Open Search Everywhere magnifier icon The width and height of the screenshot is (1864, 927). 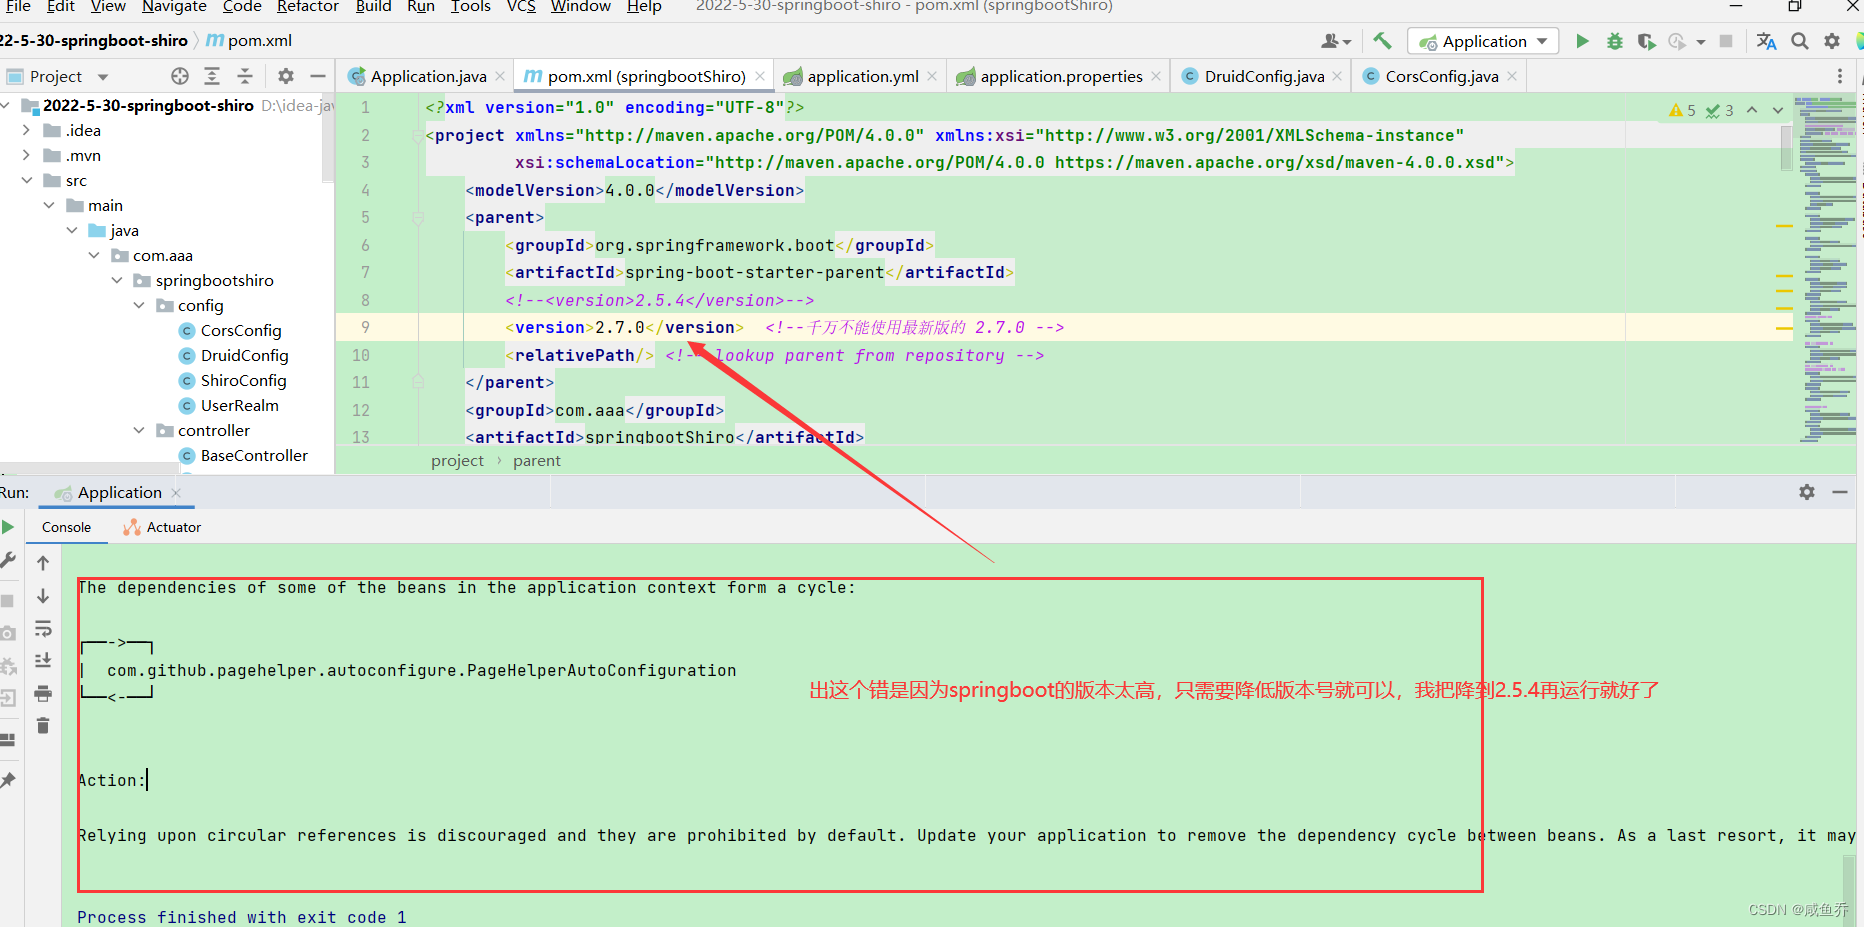[x=1799, y=41]
